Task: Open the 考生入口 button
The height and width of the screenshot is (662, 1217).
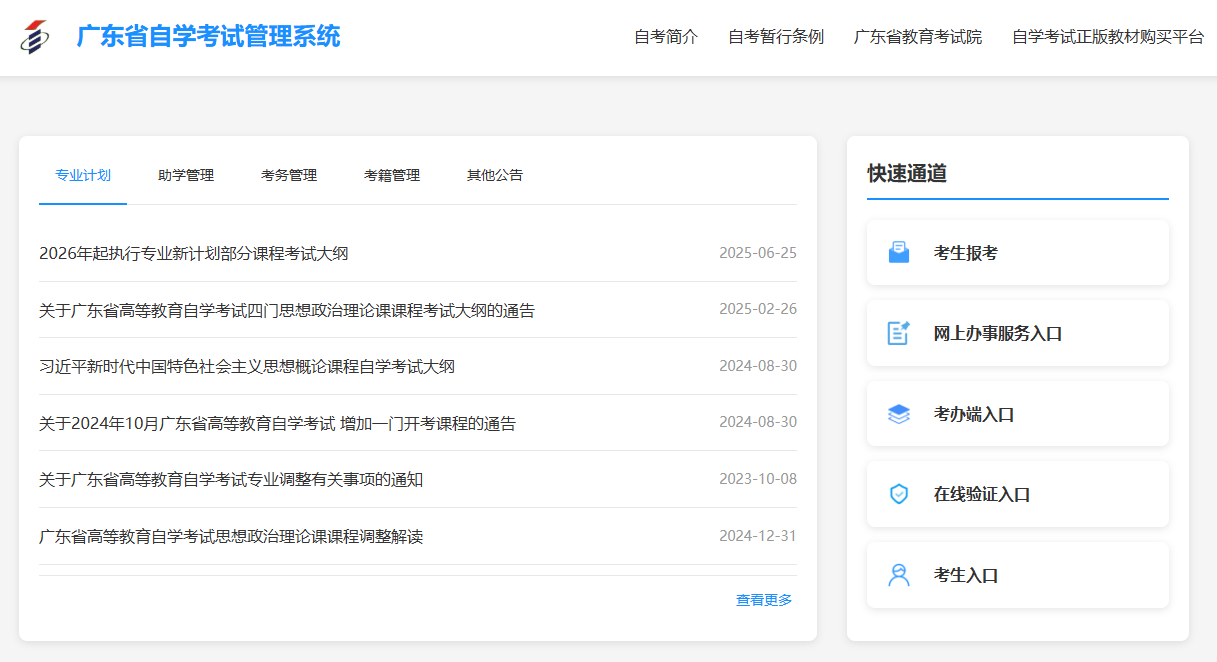Action: [x=1018, y=575]
